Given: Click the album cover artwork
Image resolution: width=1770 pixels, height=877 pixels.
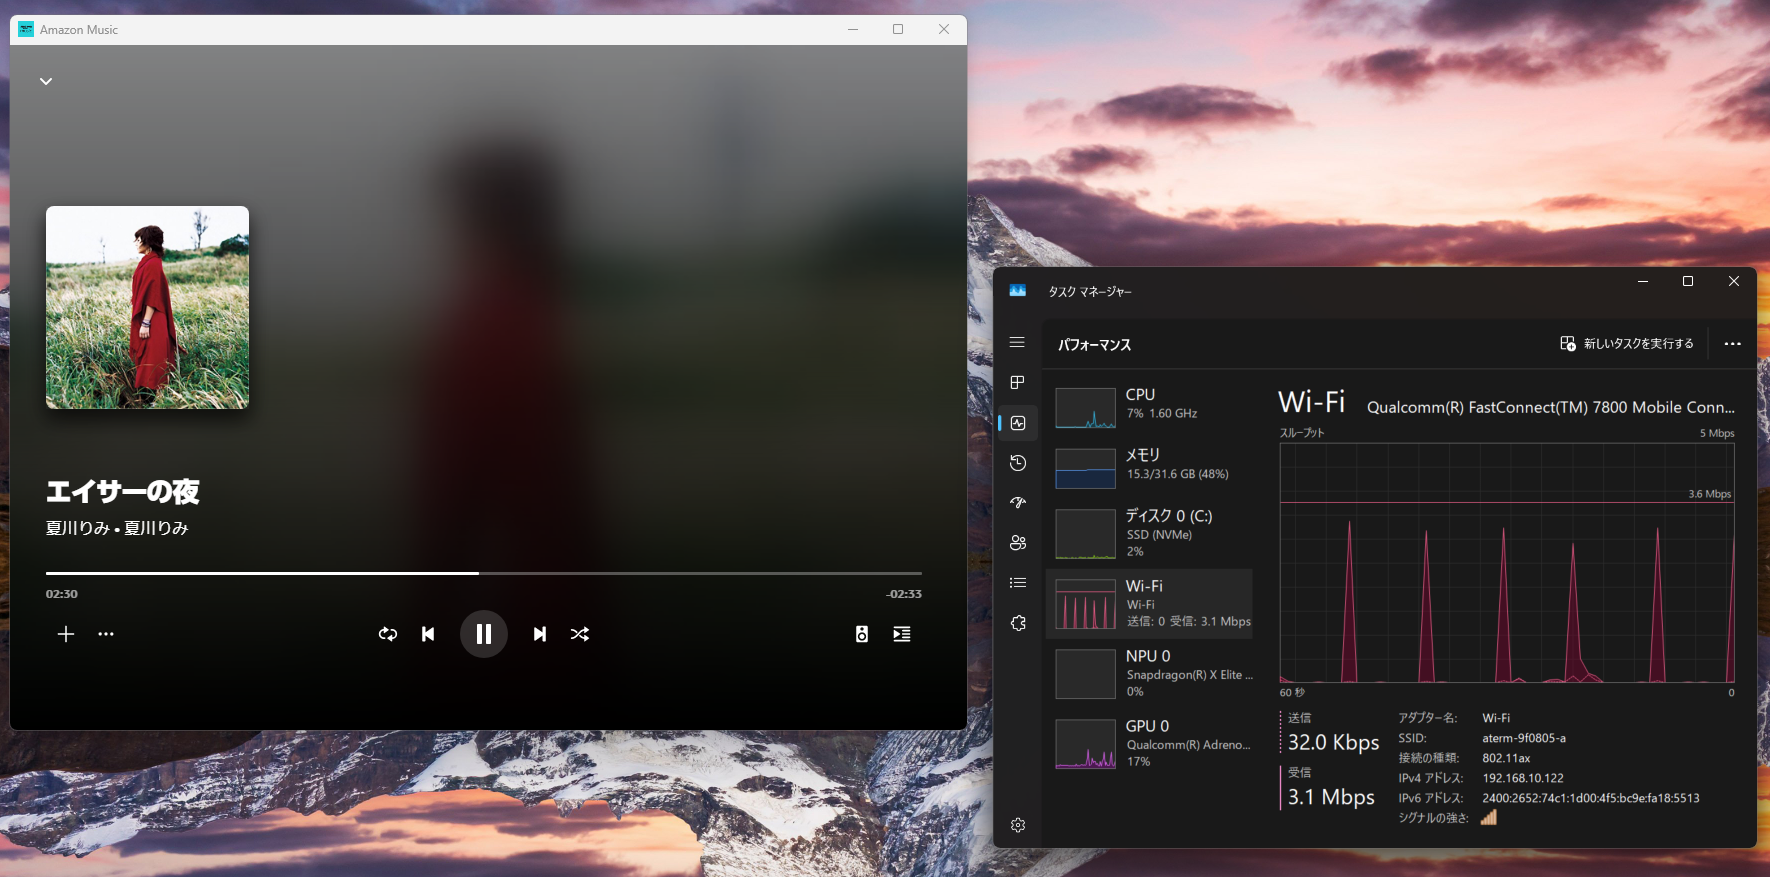Looking at the screenshot, I should 147,307.
